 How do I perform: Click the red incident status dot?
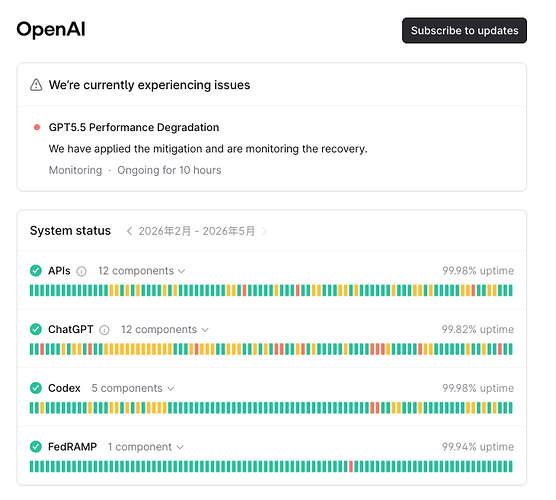coord(37,127)
